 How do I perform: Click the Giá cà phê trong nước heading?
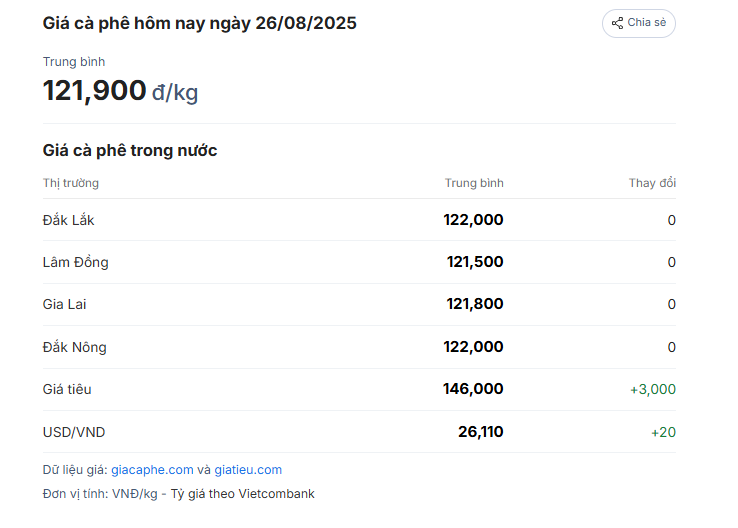pyautogui.click(x=130, y=151)
